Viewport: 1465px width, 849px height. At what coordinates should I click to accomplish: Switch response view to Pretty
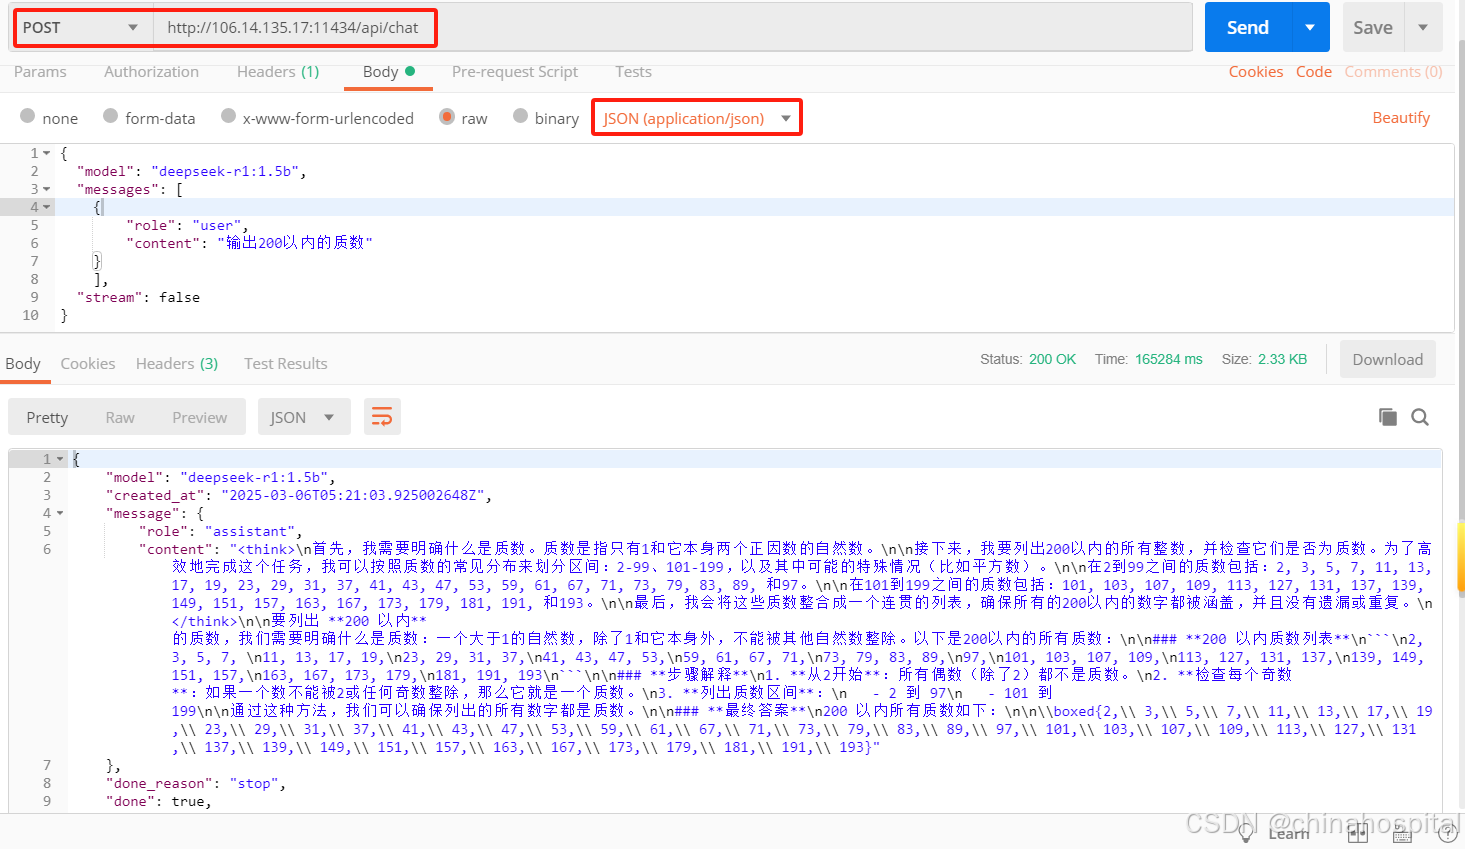(47, 417)
